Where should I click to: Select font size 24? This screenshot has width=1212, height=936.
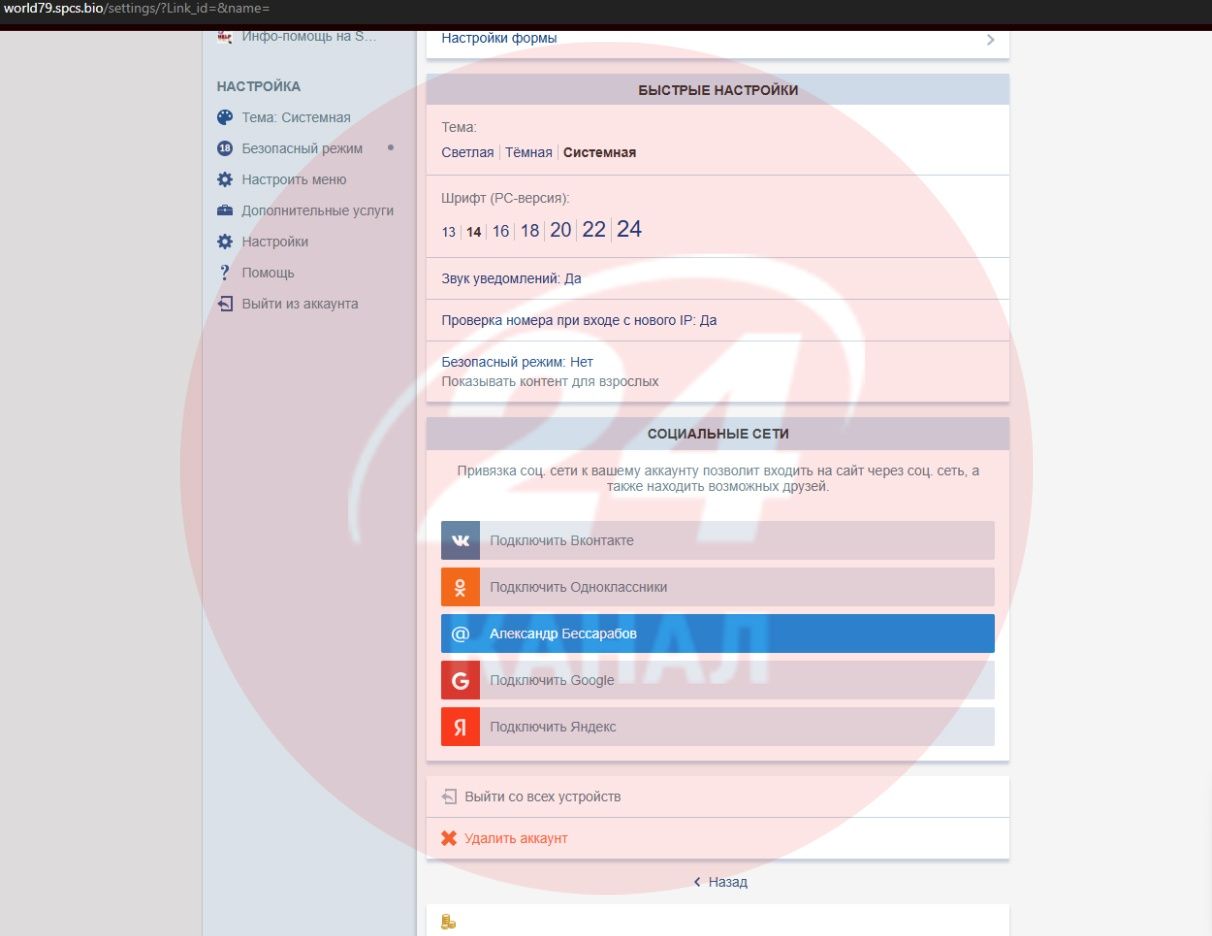coord(629,230)
